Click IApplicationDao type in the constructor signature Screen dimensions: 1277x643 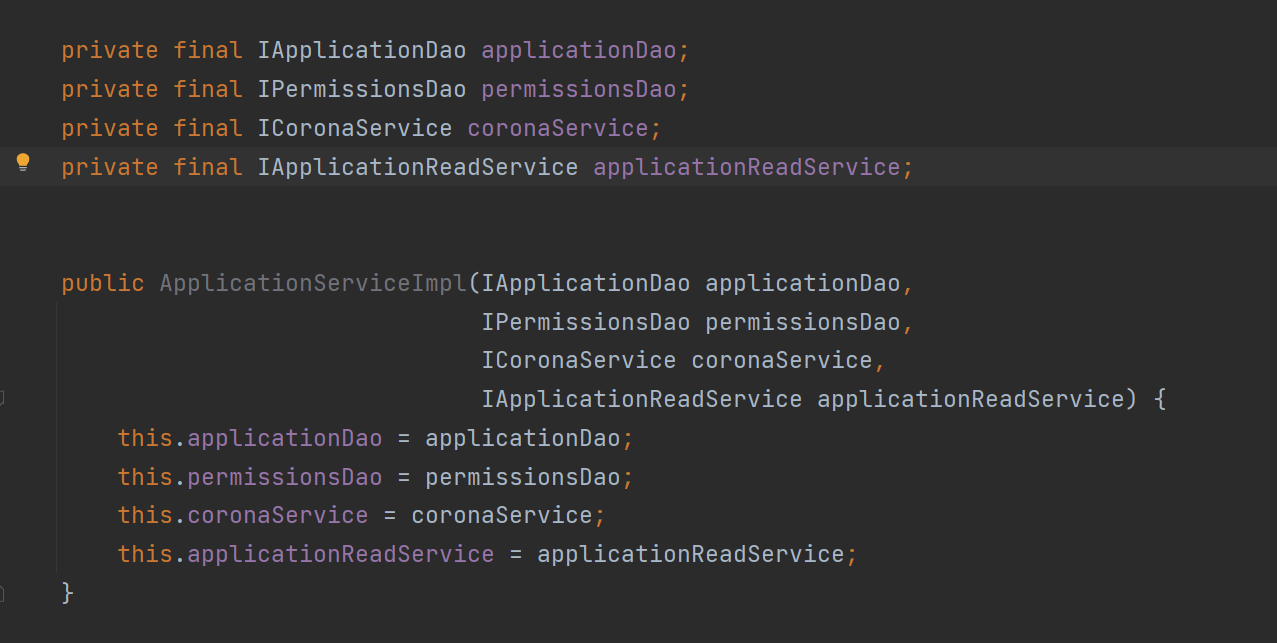(x=586, y=283)
